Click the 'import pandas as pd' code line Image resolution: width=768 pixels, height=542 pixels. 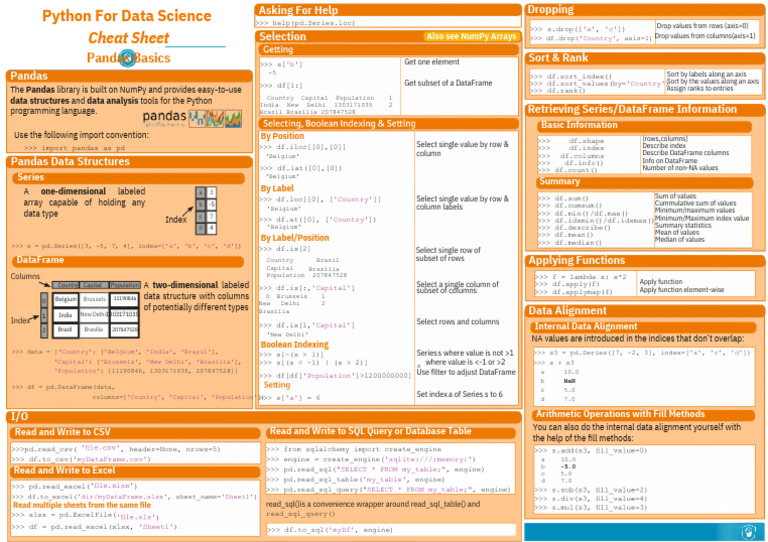(x=74, y=148)
